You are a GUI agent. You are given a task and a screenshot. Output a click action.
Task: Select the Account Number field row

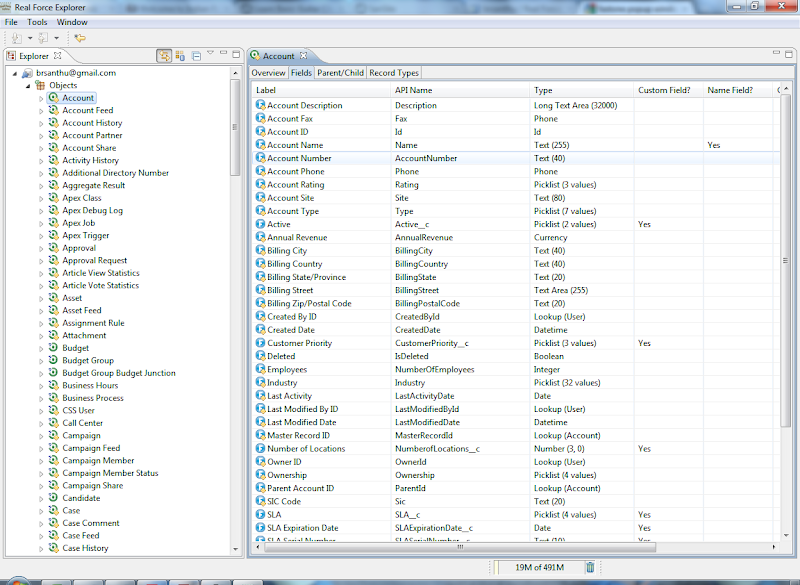(516, 158)
